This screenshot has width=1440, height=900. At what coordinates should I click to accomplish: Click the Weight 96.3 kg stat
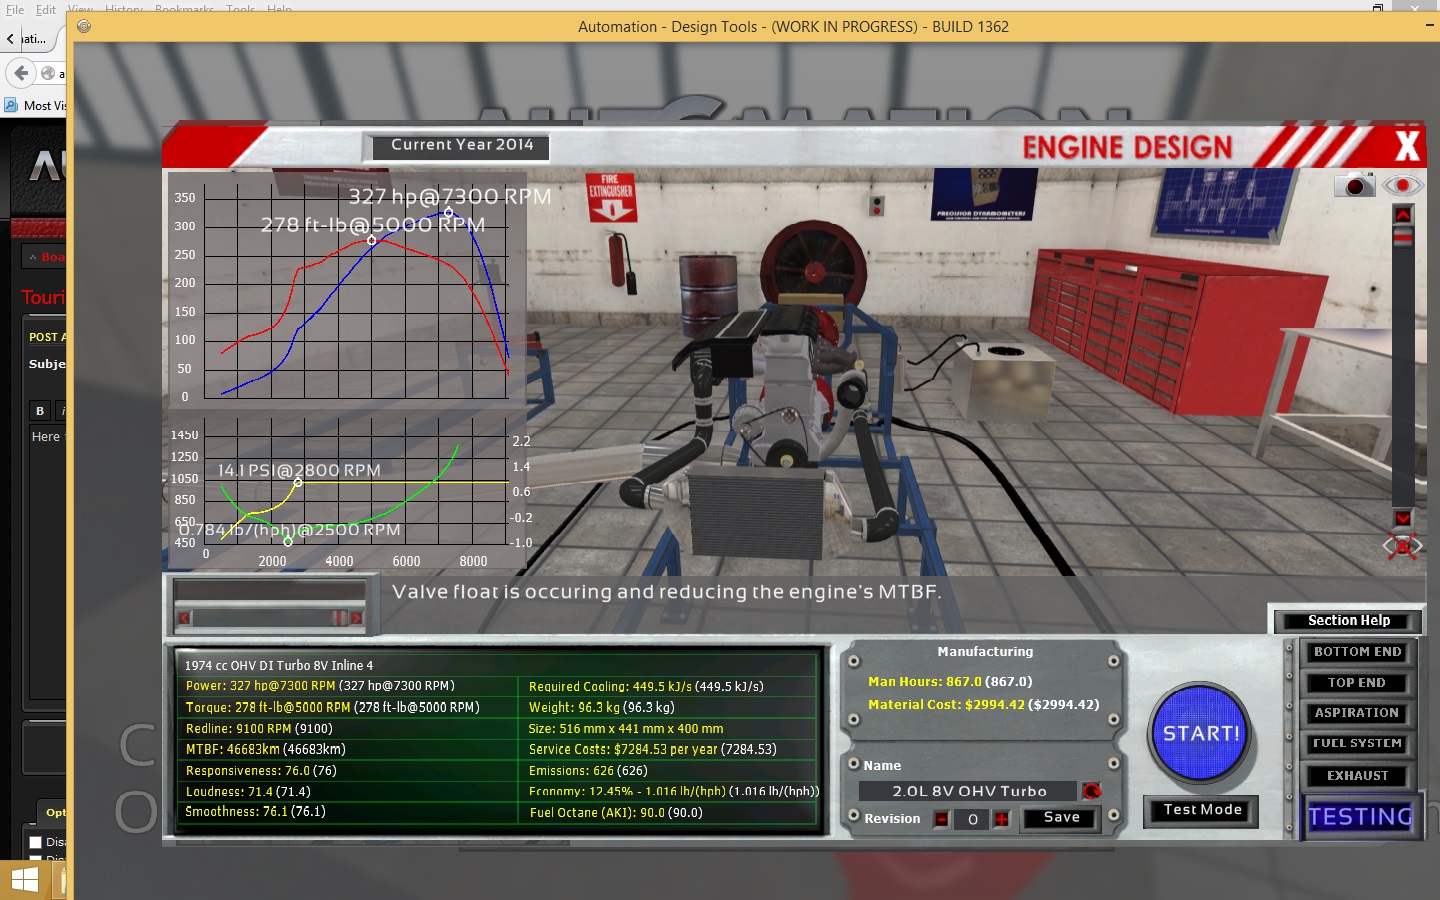tap(668, 707)
